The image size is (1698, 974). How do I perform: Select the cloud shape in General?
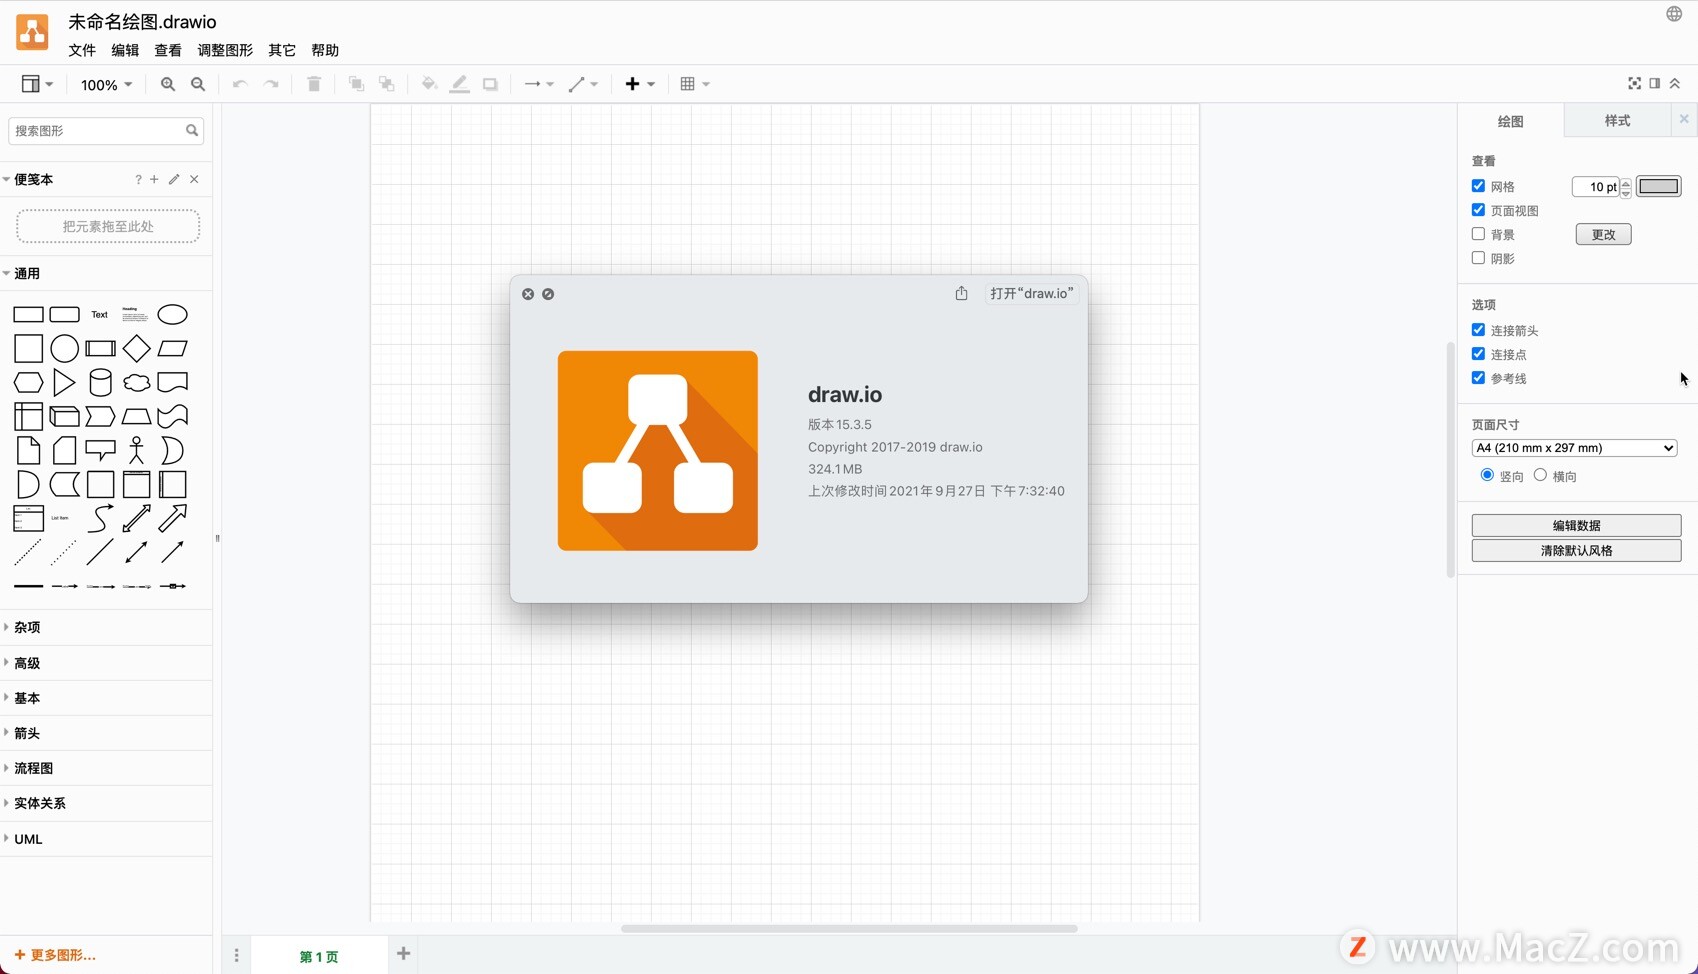point(137,382)
